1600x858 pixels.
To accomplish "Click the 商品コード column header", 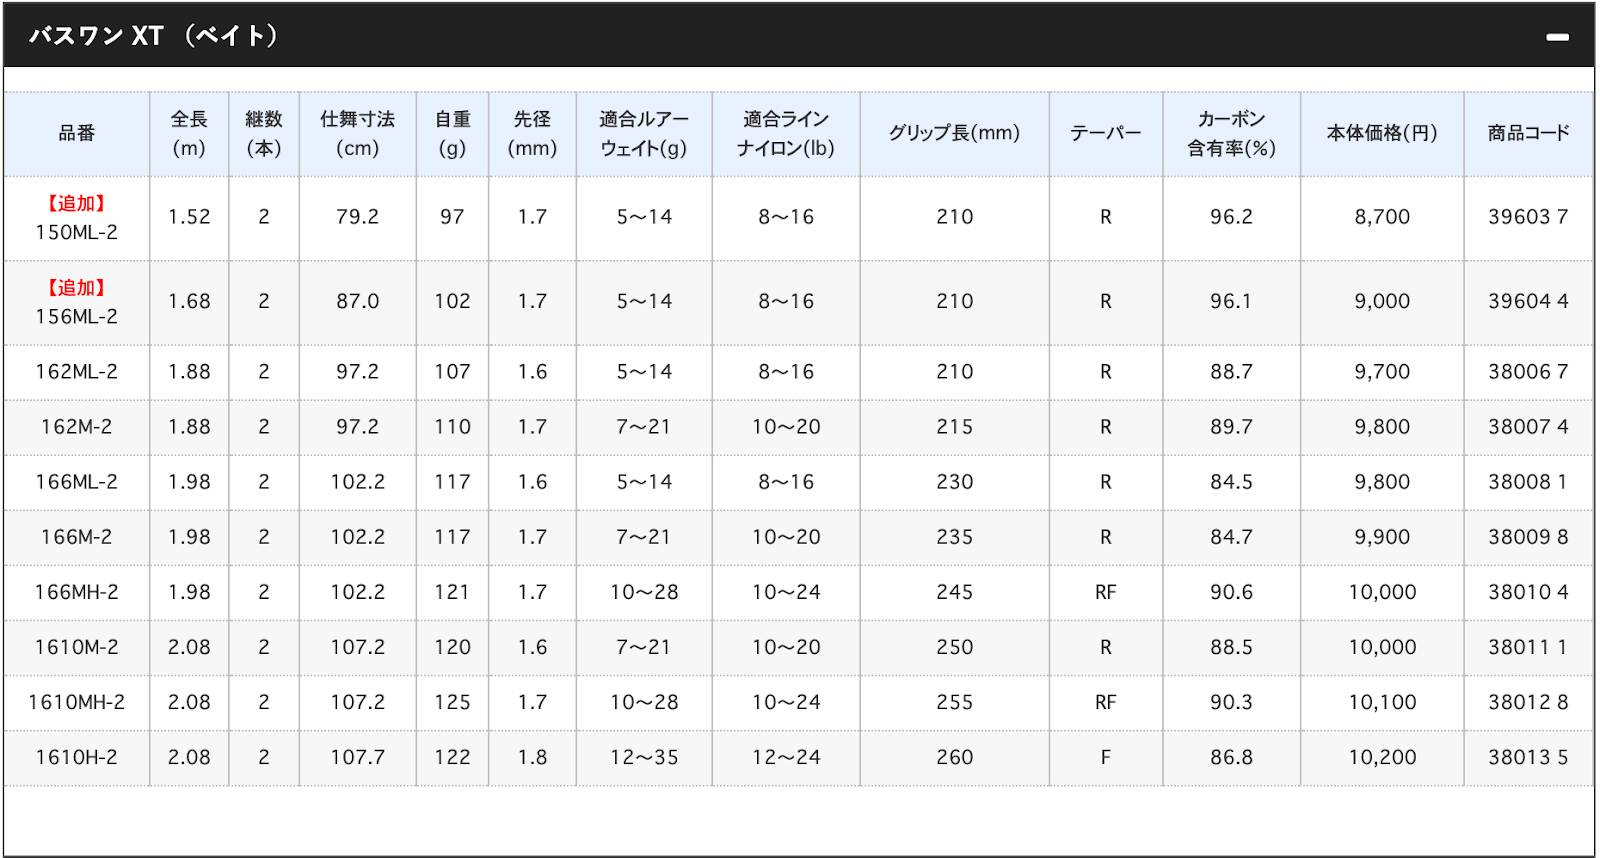I will coord(1527,133).
